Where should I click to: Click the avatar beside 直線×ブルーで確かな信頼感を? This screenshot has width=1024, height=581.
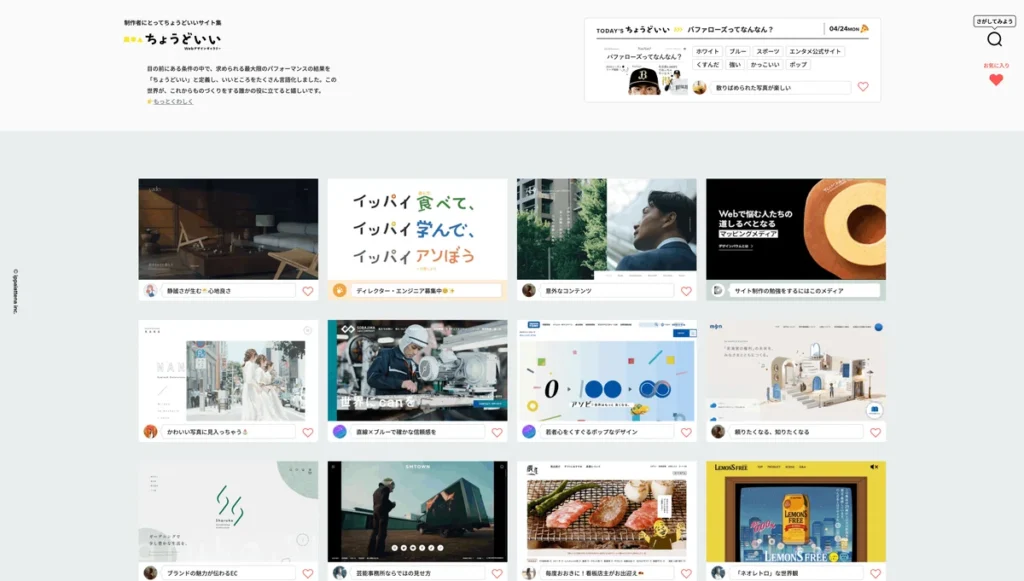point(340,432)
